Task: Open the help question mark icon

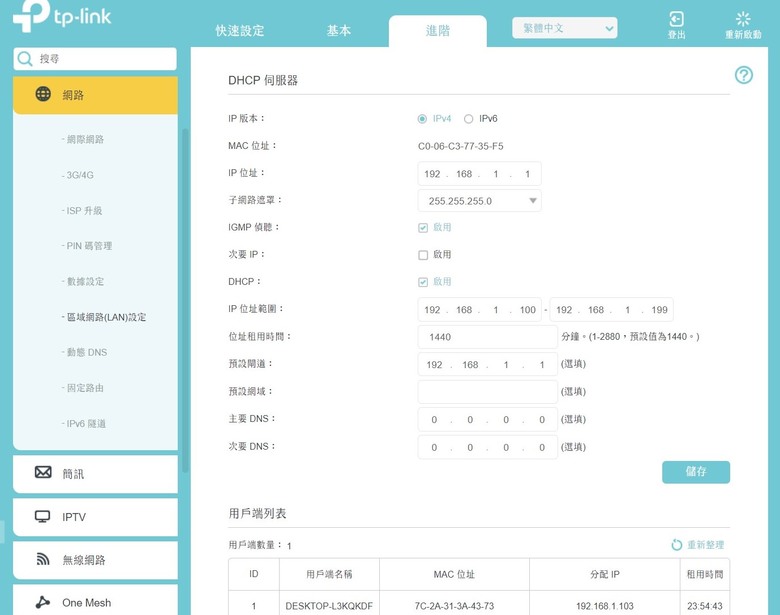Action: (x=744, y=75)
